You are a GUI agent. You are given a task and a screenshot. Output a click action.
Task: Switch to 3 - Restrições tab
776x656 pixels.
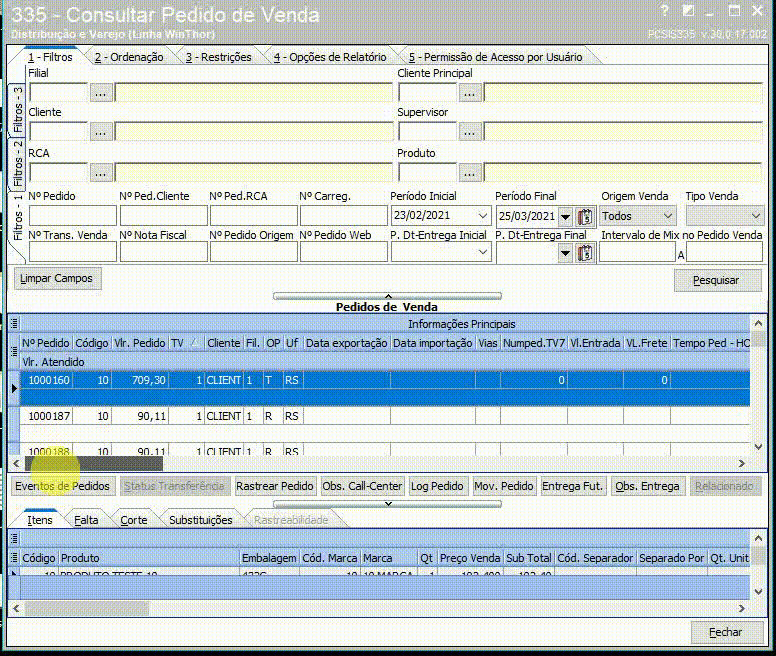coord(218,57)
